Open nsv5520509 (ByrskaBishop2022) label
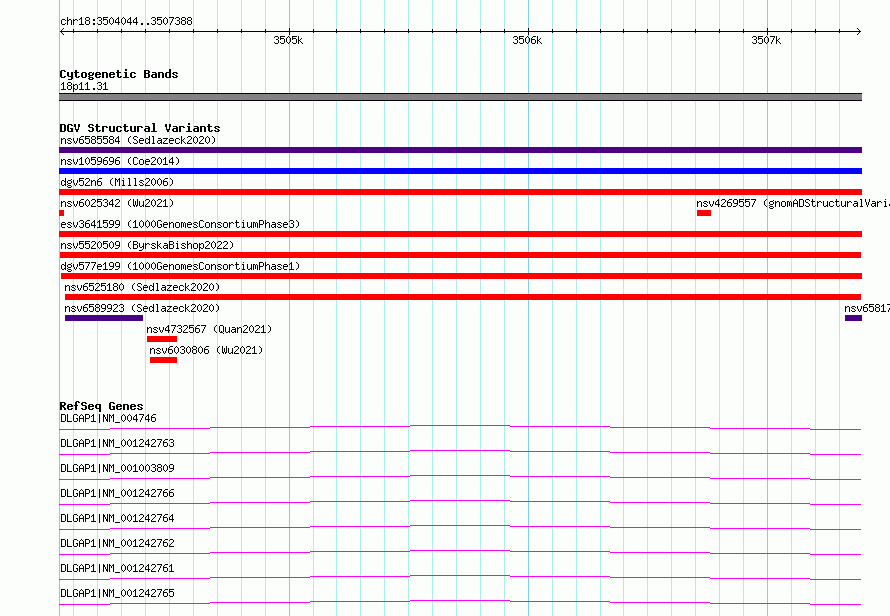Screen dimensions: 890x616 [x=147, y=245]
